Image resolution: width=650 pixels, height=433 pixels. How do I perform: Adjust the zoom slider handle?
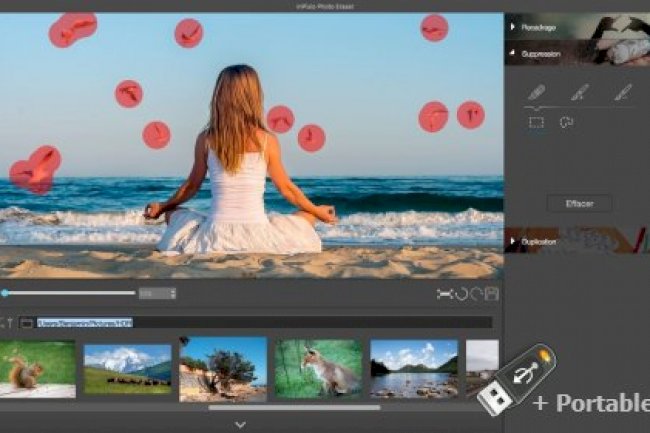point(6,293)
